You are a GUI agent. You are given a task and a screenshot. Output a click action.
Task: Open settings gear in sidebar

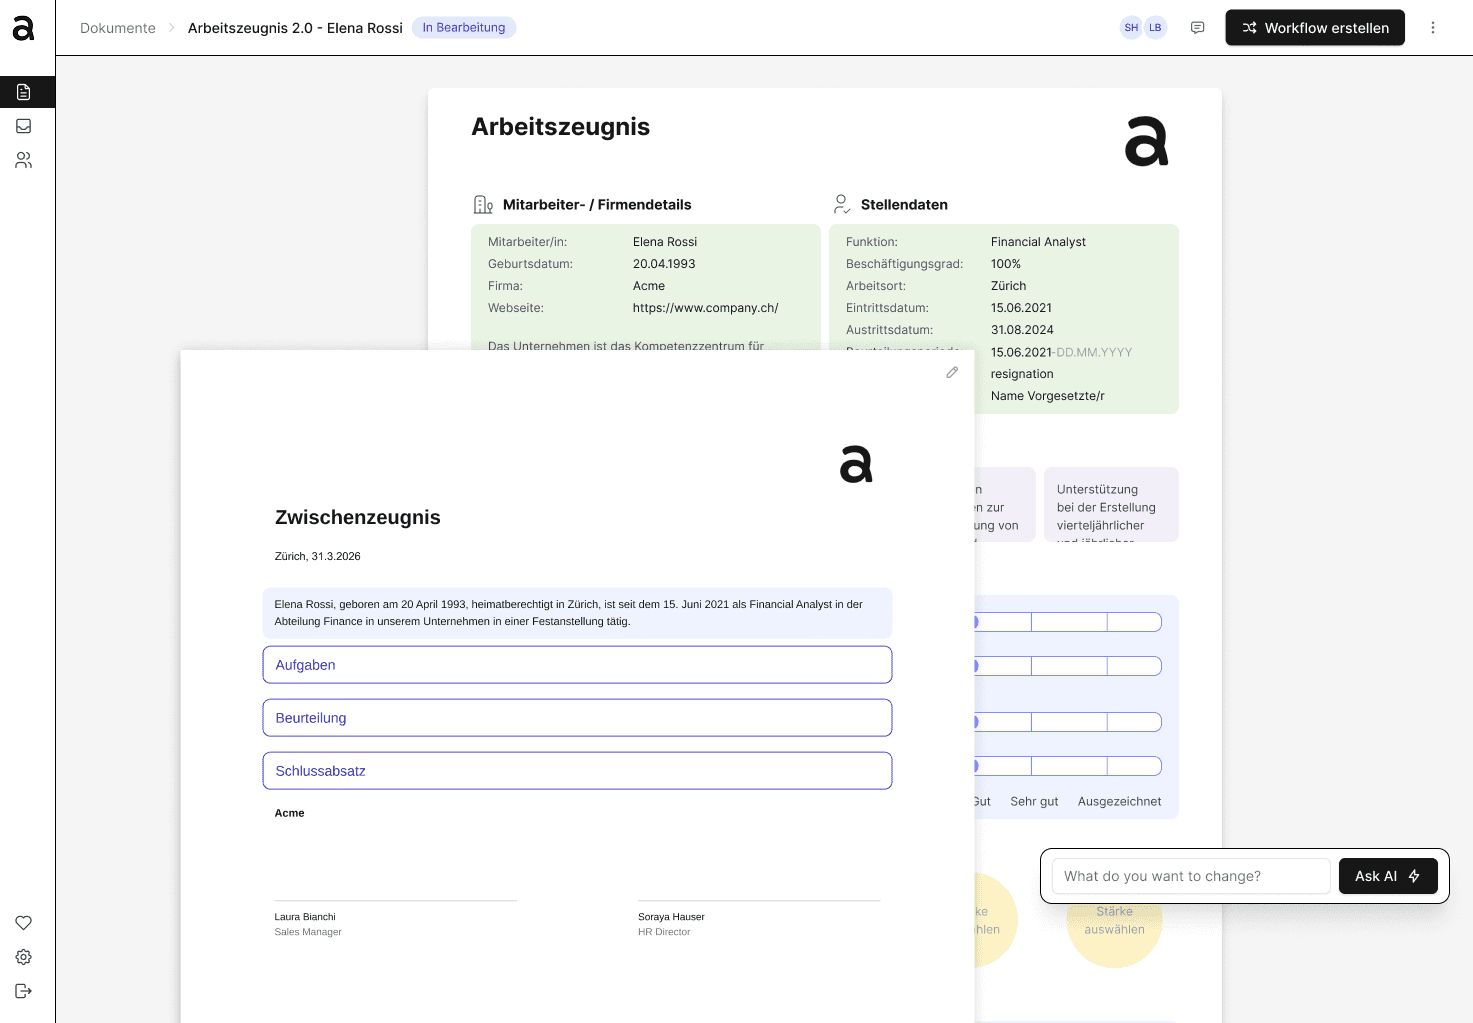24,957
